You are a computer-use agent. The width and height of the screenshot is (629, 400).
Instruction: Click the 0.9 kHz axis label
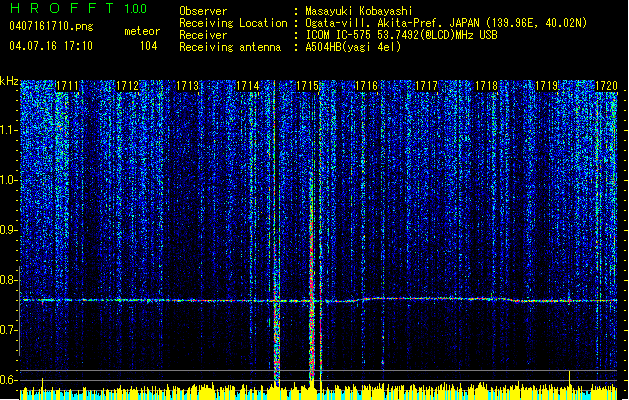tap(9, 230)
